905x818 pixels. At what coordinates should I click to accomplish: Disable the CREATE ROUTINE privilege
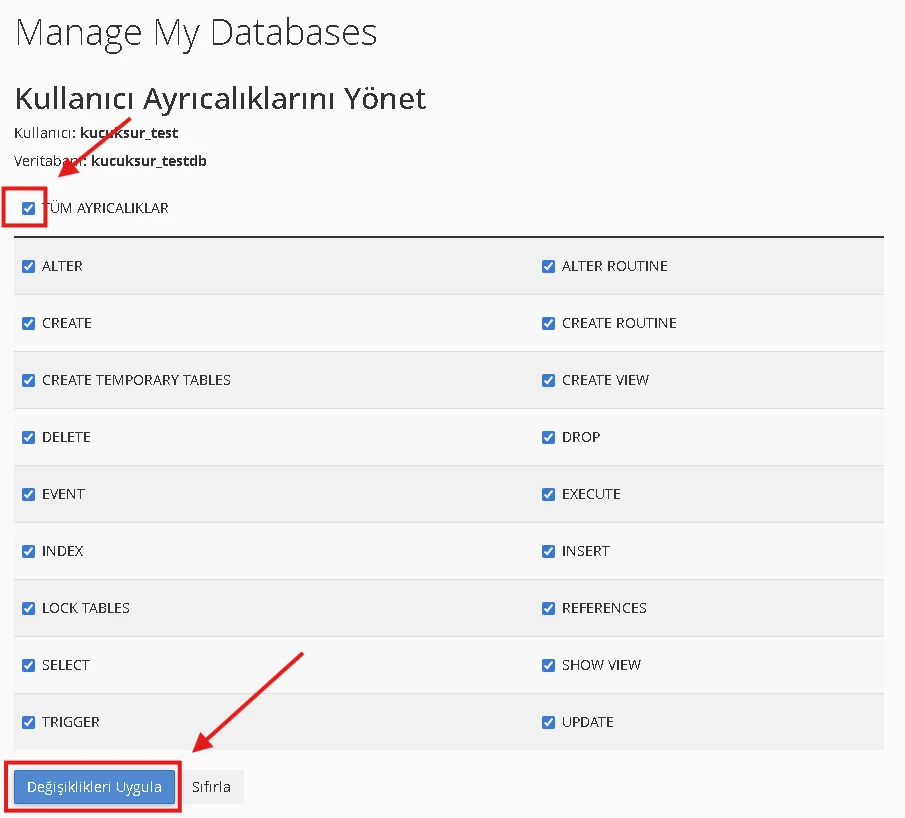pos(548,322)
